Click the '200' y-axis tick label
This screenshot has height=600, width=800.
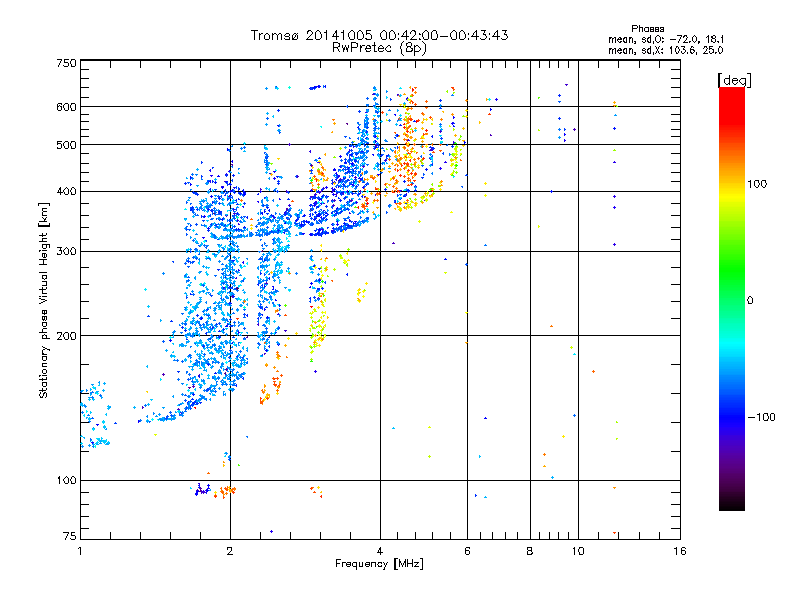click(x=67, y=336)
